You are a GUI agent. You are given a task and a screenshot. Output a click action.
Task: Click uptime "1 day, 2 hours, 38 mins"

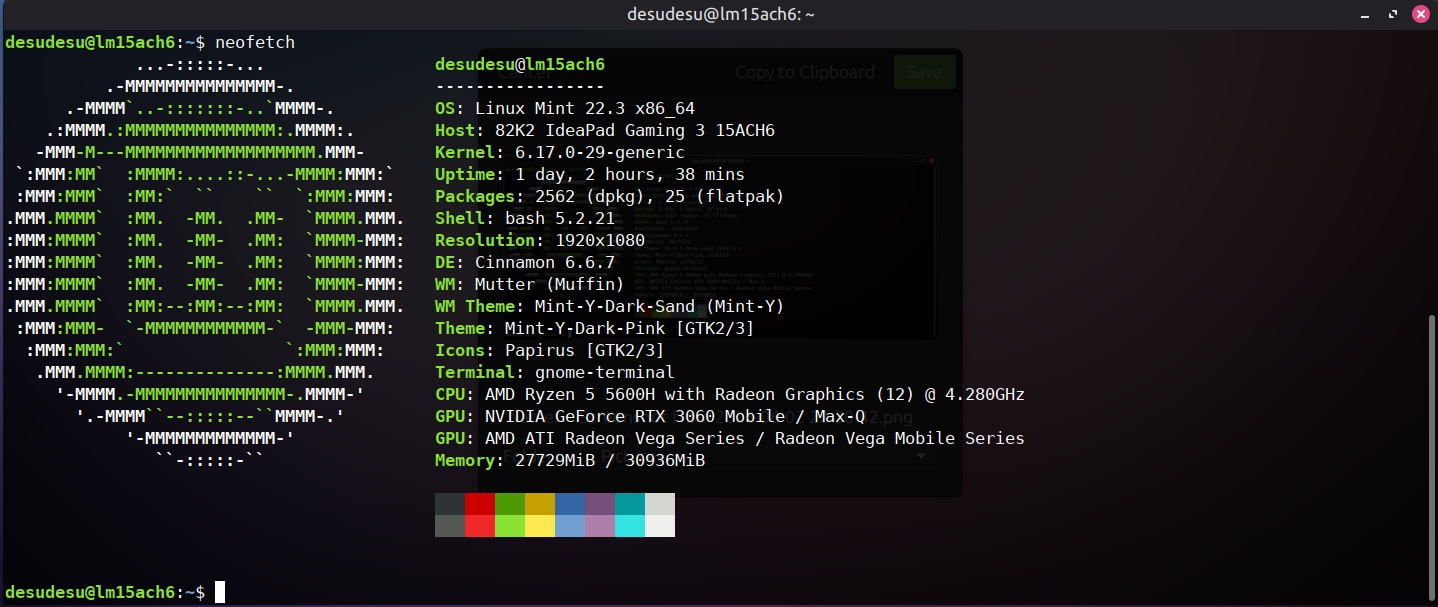(x=630, y=175)
